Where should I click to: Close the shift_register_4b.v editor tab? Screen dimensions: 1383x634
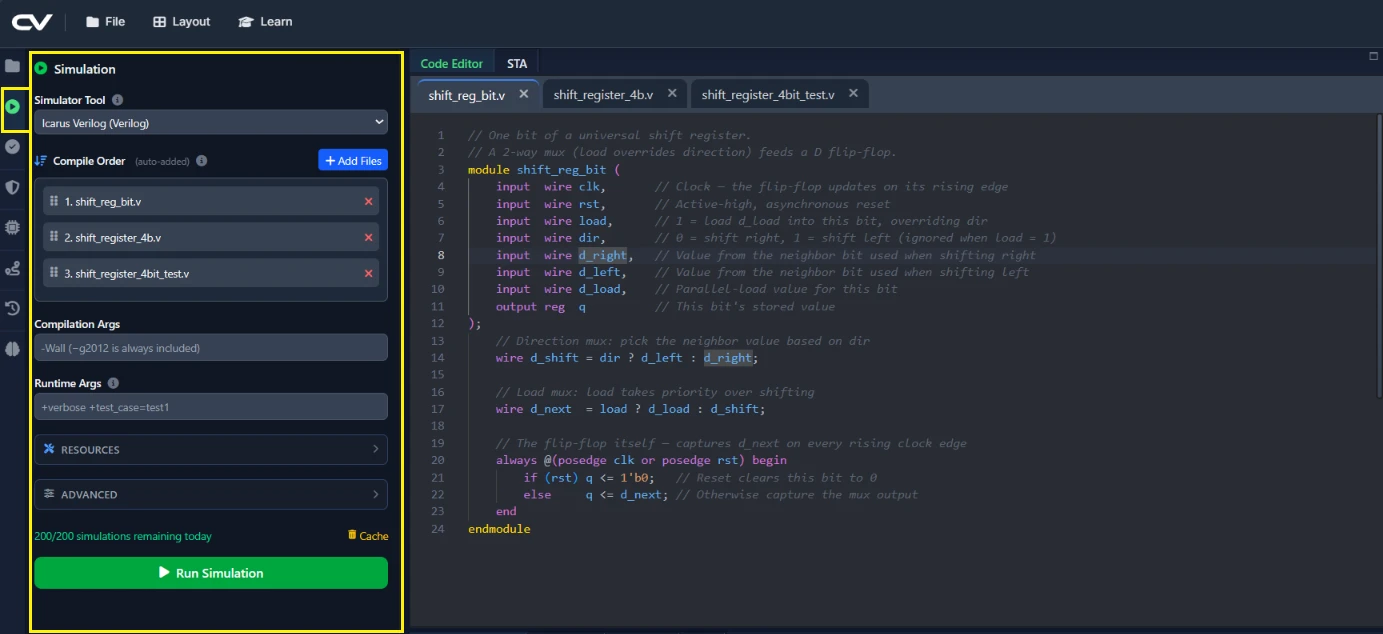point(672,93)
